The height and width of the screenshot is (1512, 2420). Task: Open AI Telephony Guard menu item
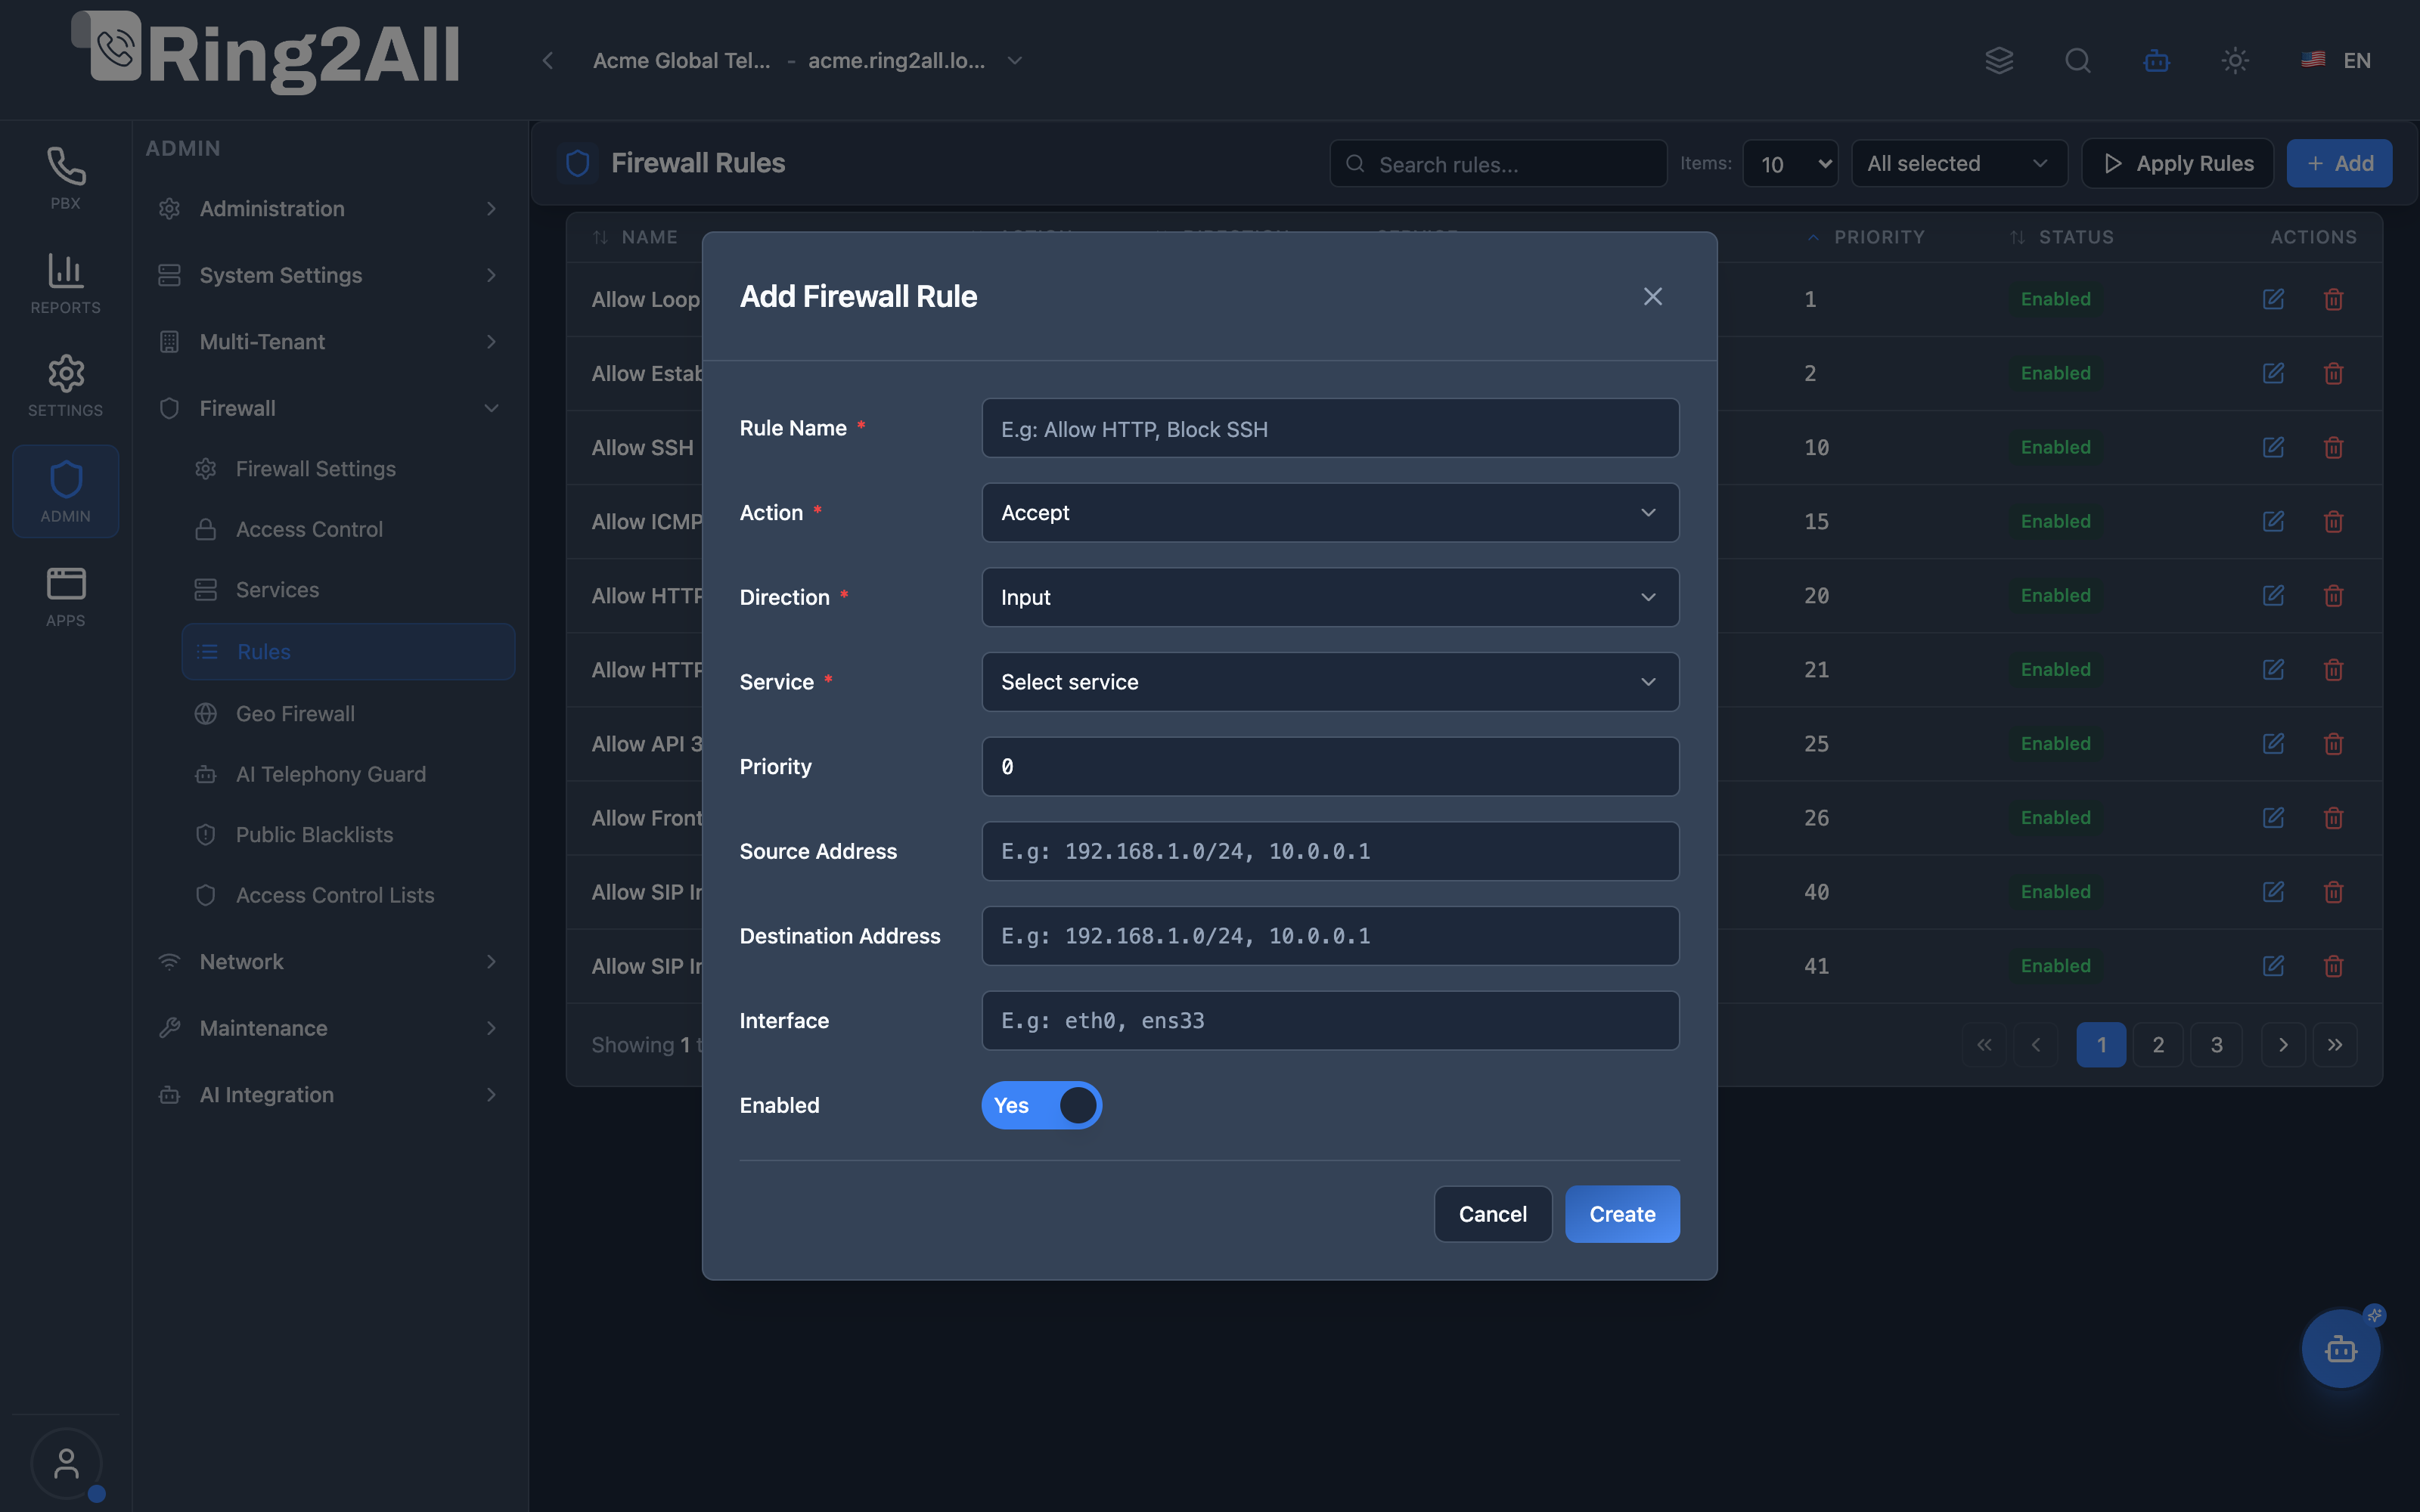(348, 774)
